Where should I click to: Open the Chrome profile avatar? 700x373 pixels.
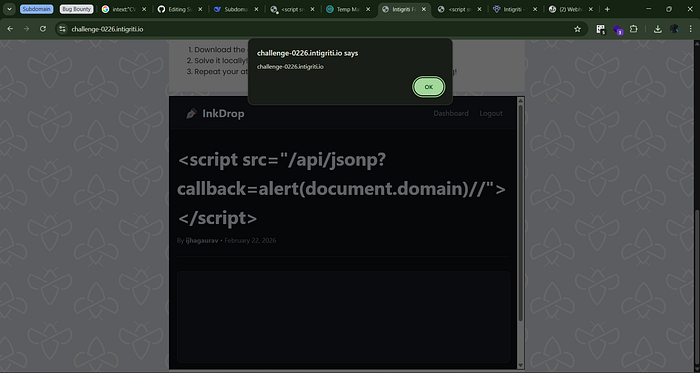click(674, 29)
